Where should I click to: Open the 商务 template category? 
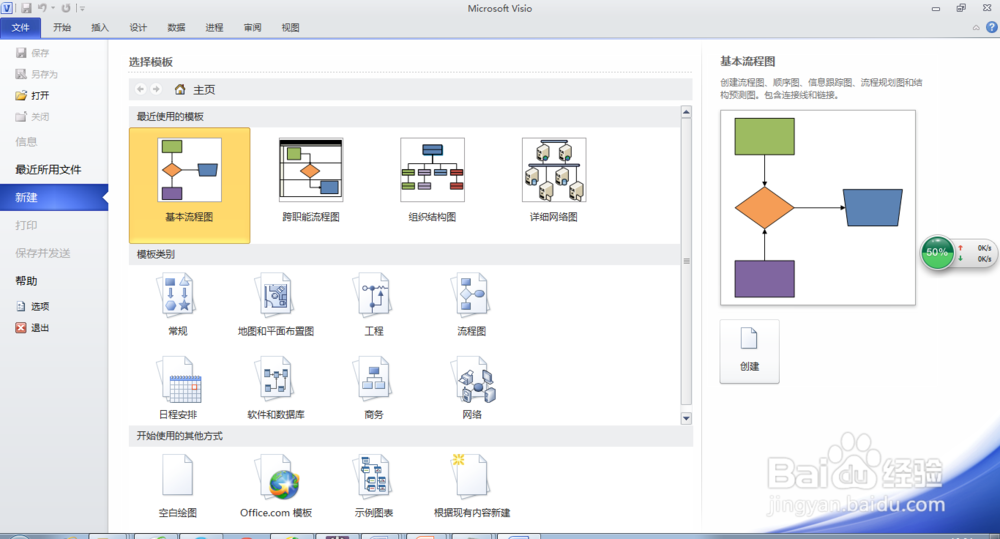coord(374,388)
